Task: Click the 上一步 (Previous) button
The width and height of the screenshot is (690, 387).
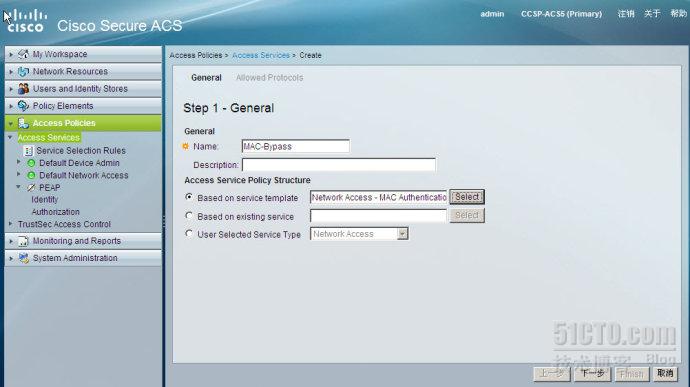Action: [x=552, y=374]
